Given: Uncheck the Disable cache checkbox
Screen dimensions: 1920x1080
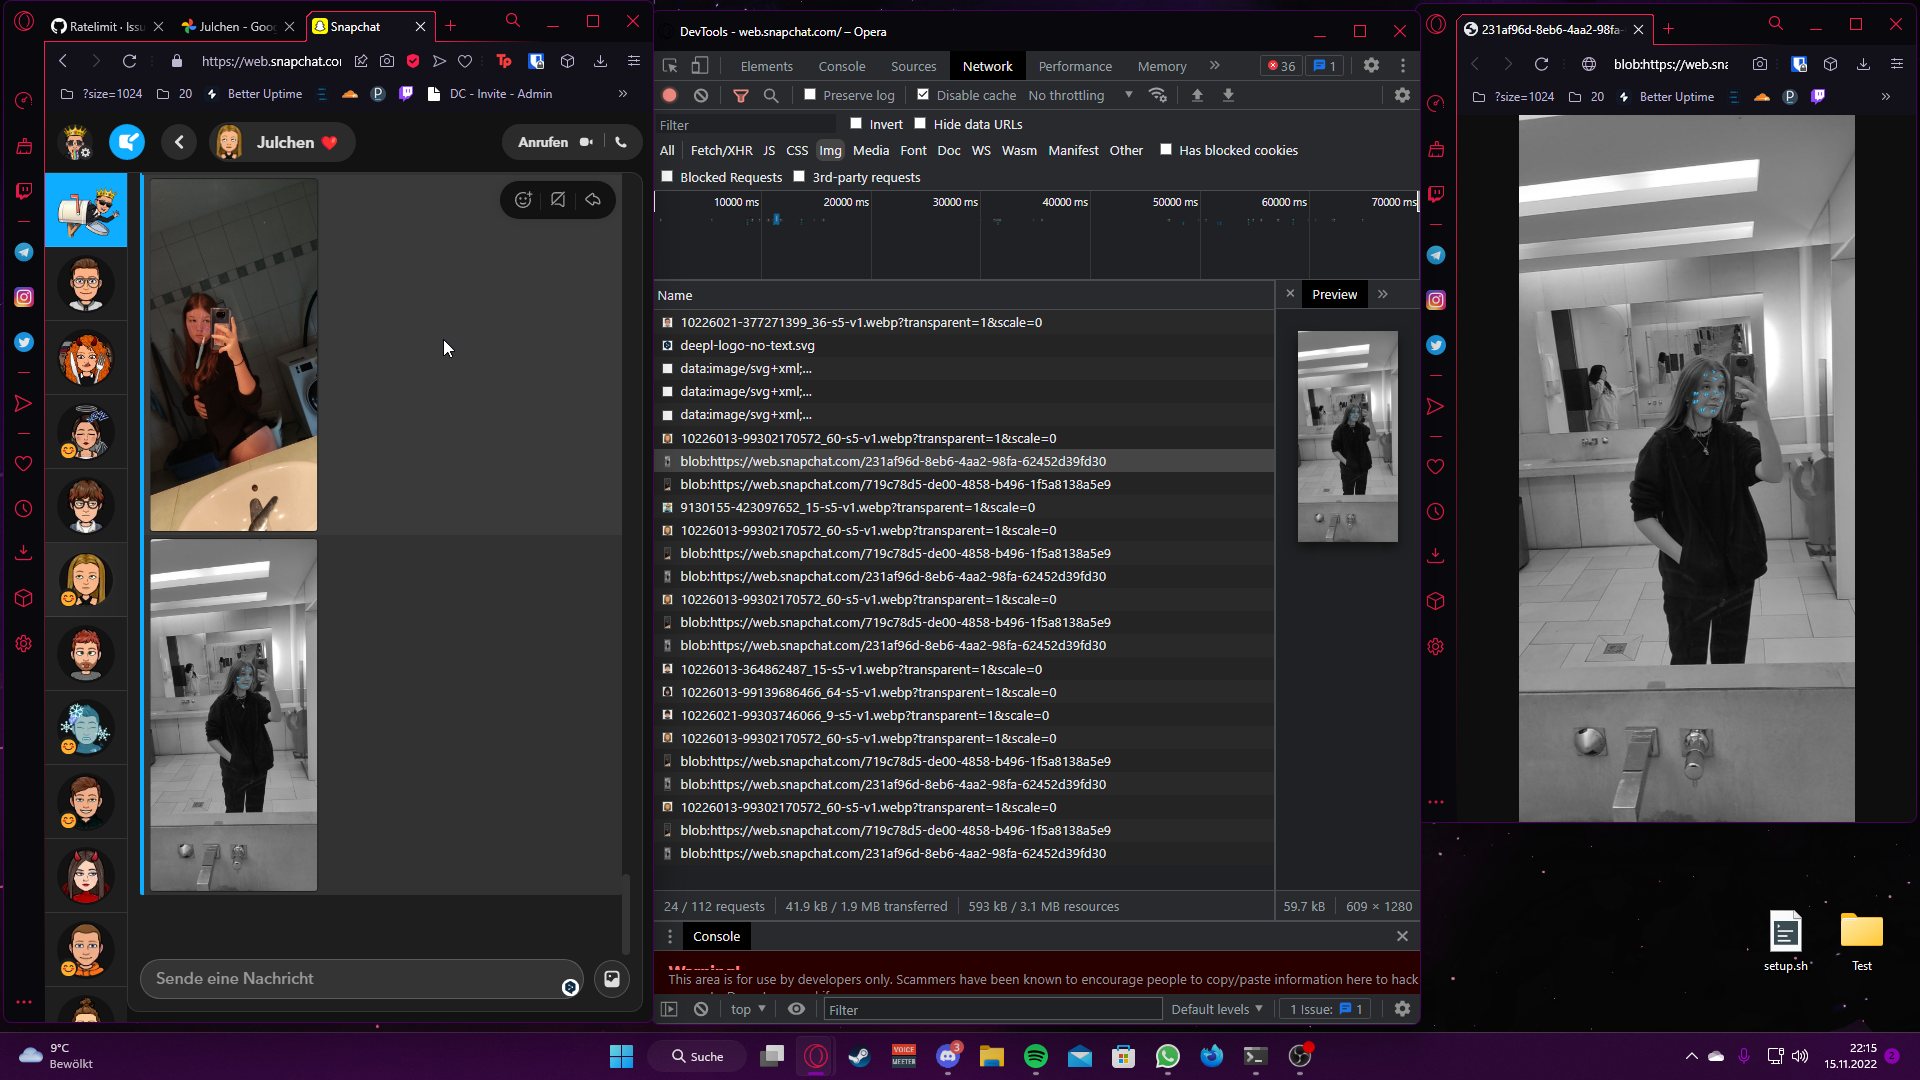Looking at the screenshot, I should coord(923,95).
